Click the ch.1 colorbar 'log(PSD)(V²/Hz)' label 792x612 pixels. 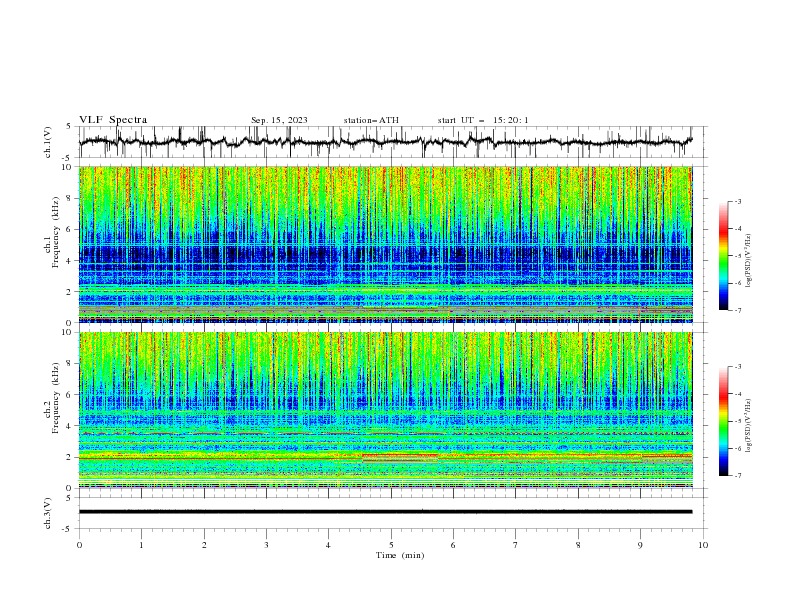(x=749, y=261)
